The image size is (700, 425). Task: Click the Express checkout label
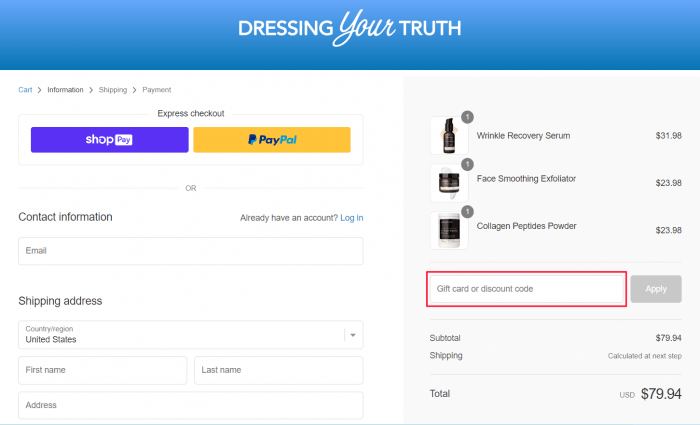[191, 113]
